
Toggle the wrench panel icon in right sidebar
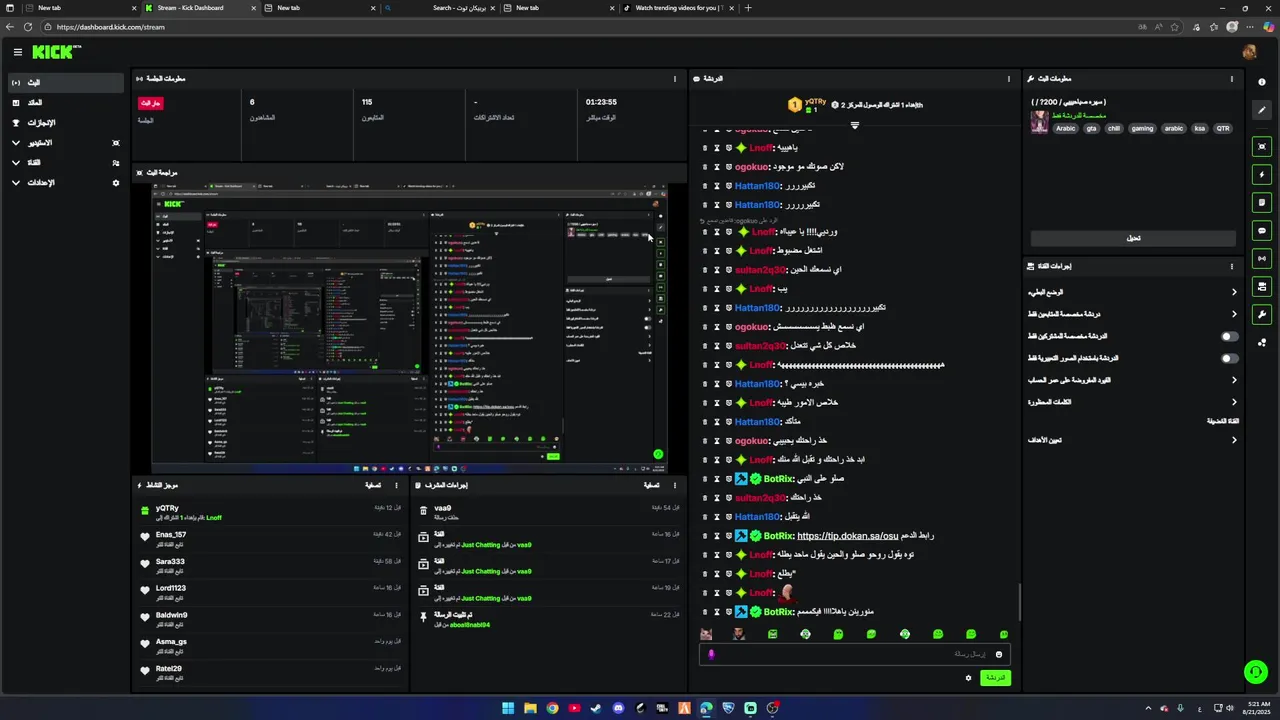coord(1262,315)
